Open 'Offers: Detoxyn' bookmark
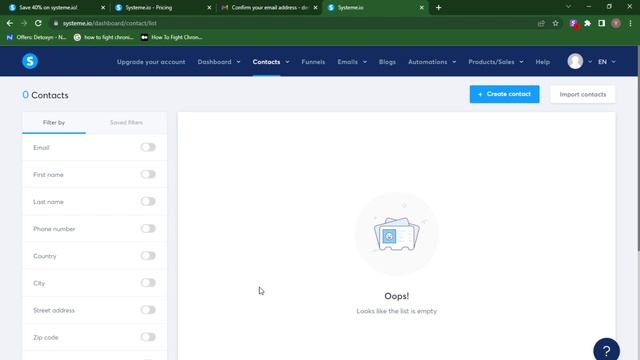Viewport: 640px width, 360px height. [36, 37]
